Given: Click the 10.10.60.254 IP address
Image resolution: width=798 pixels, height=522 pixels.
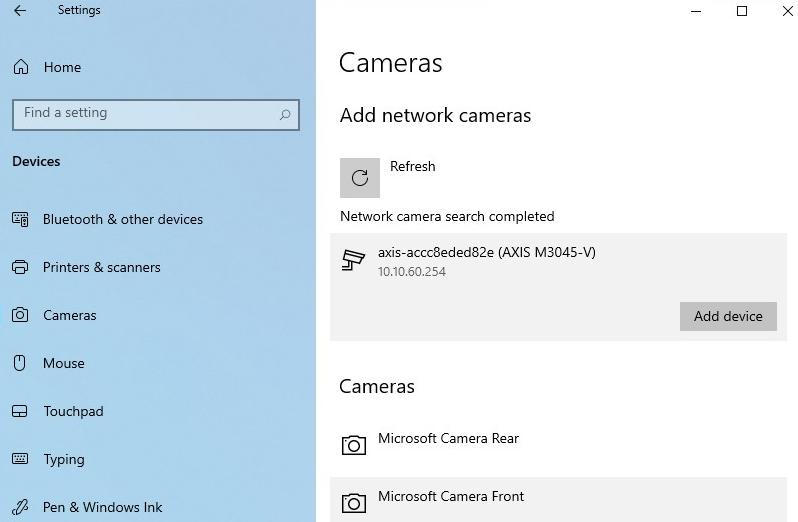Looking at the screenshot, I should [412, 272].
